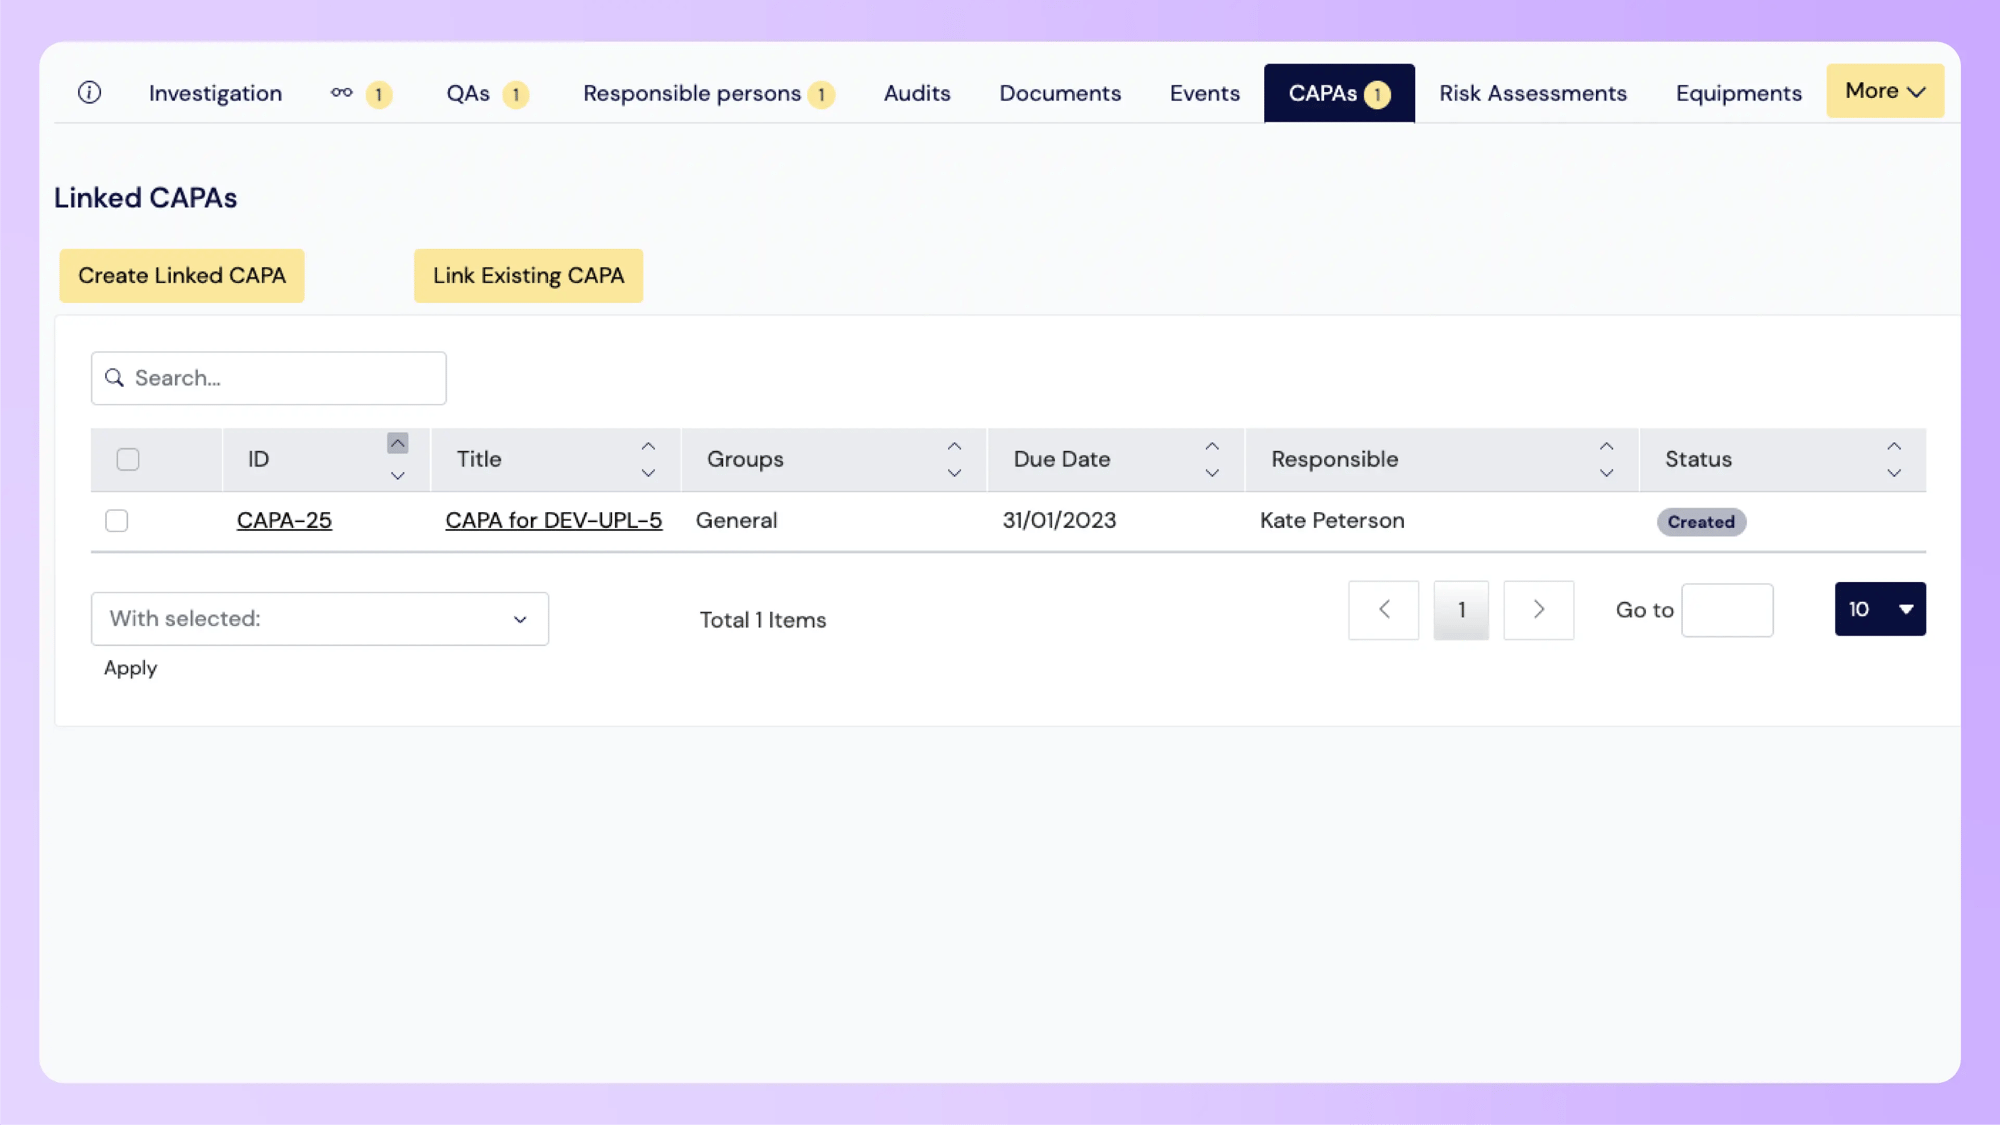Toggle the select-all header checkbox
This screenshot has height=1125, width=2000.
pos(128,460)
